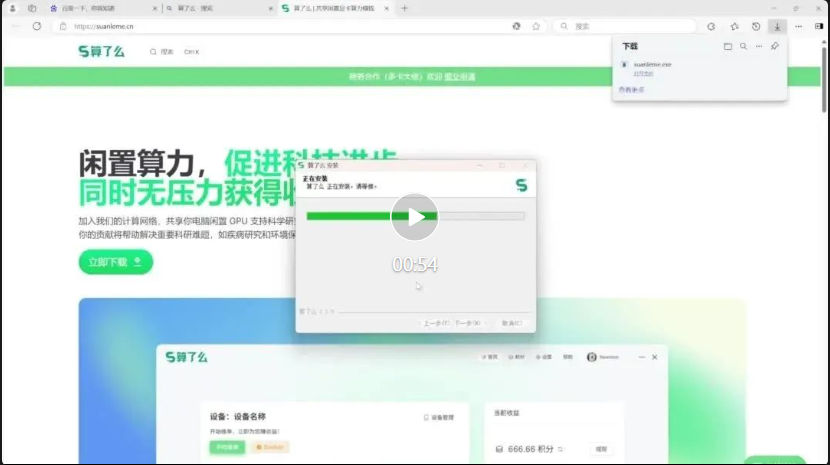Viewport: 830px width, 465px height.
Task: Open the browser history icon
Action: (756, 26)
